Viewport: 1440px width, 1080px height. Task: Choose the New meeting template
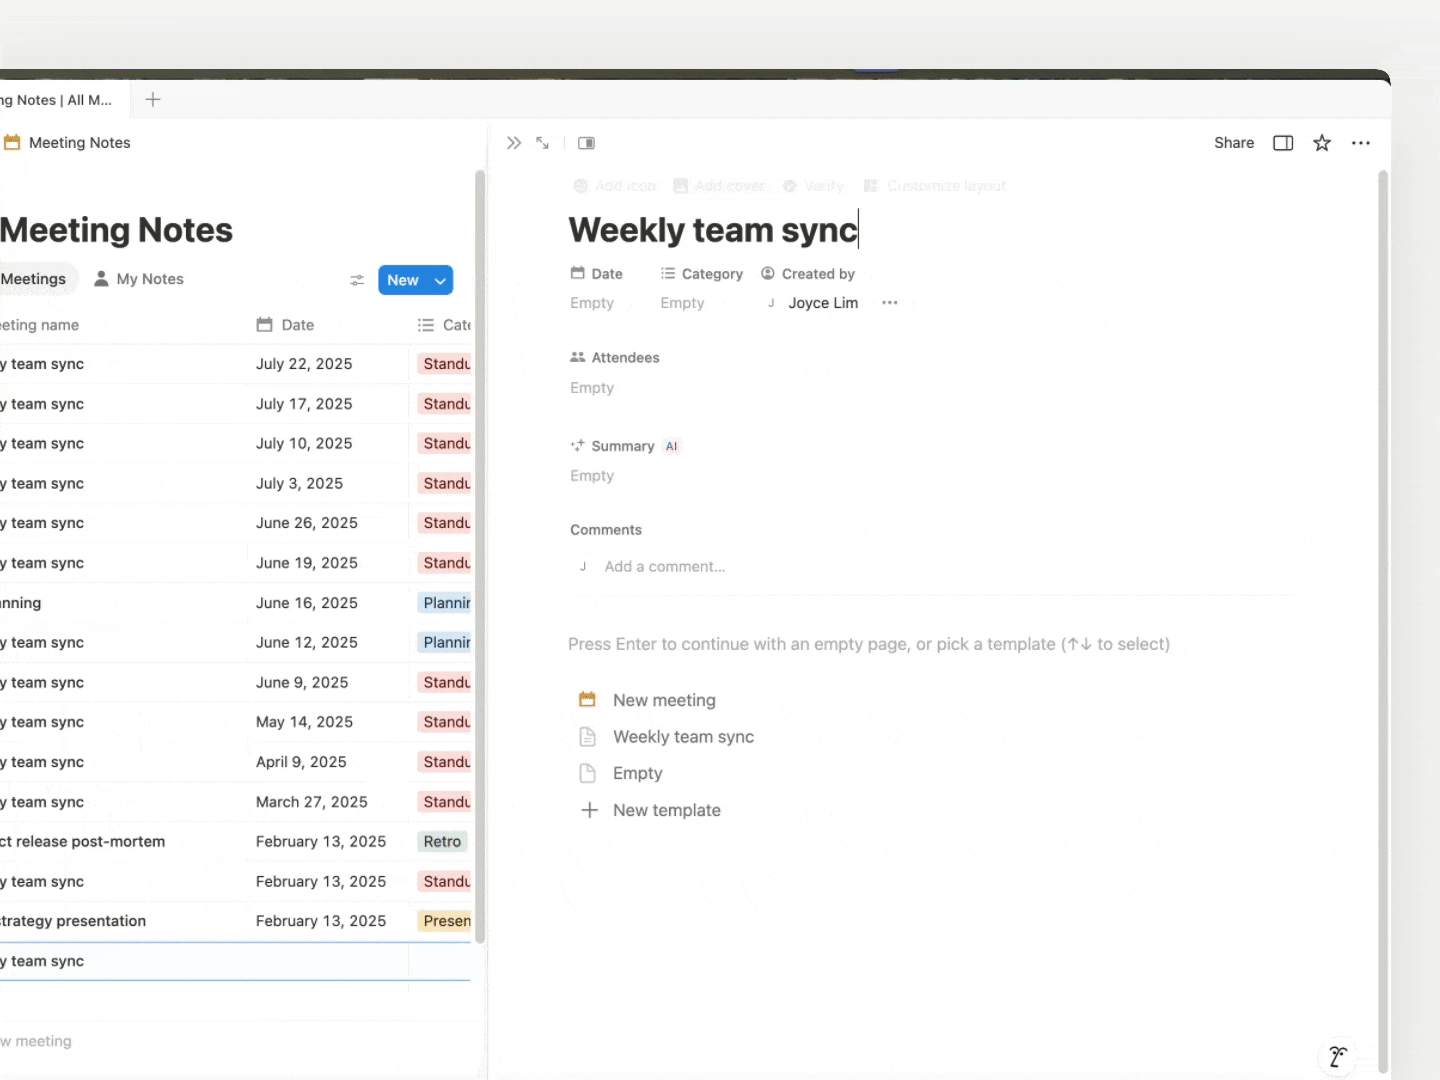pyautogui.click(x=664, y=700)
